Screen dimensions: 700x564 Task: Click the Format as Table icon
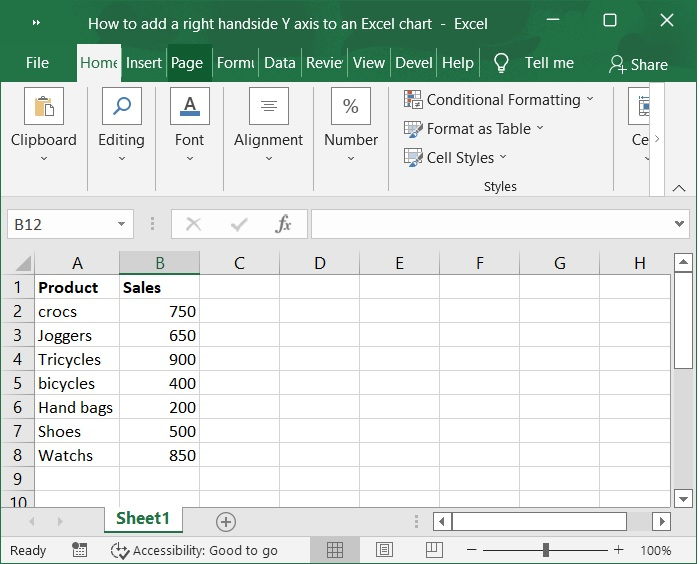coord(413,129)
